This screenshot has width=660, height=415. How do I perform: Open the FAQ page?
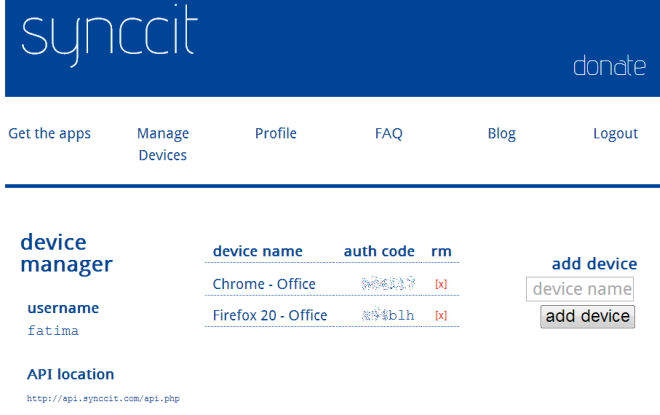pyautogui.click(x=389, y=133)
